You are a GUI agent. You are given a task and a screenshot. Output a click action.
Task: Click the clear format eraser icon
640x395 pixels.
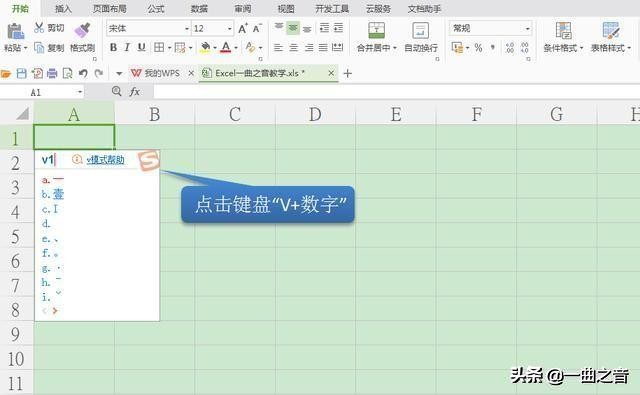coord(250,48)
